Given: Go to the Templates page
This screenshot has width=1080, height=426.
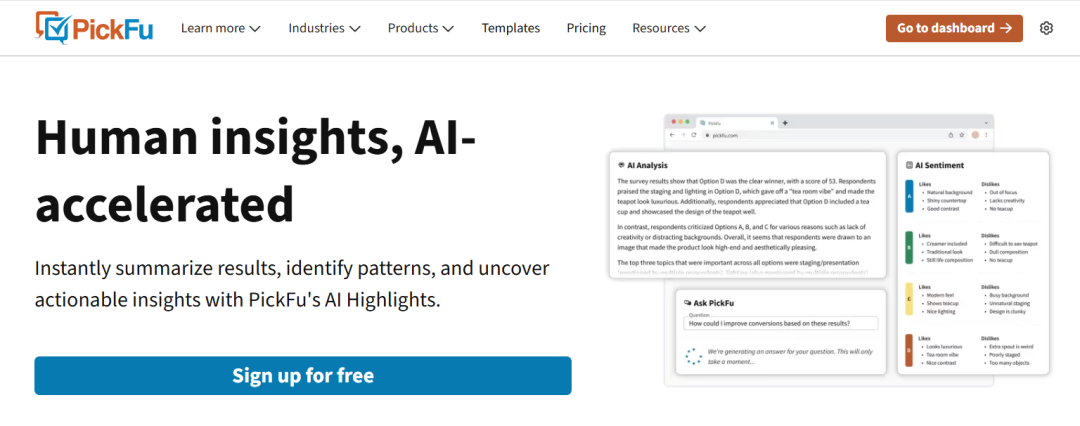Looking at the screenshot, I should (x=510, y=28).
